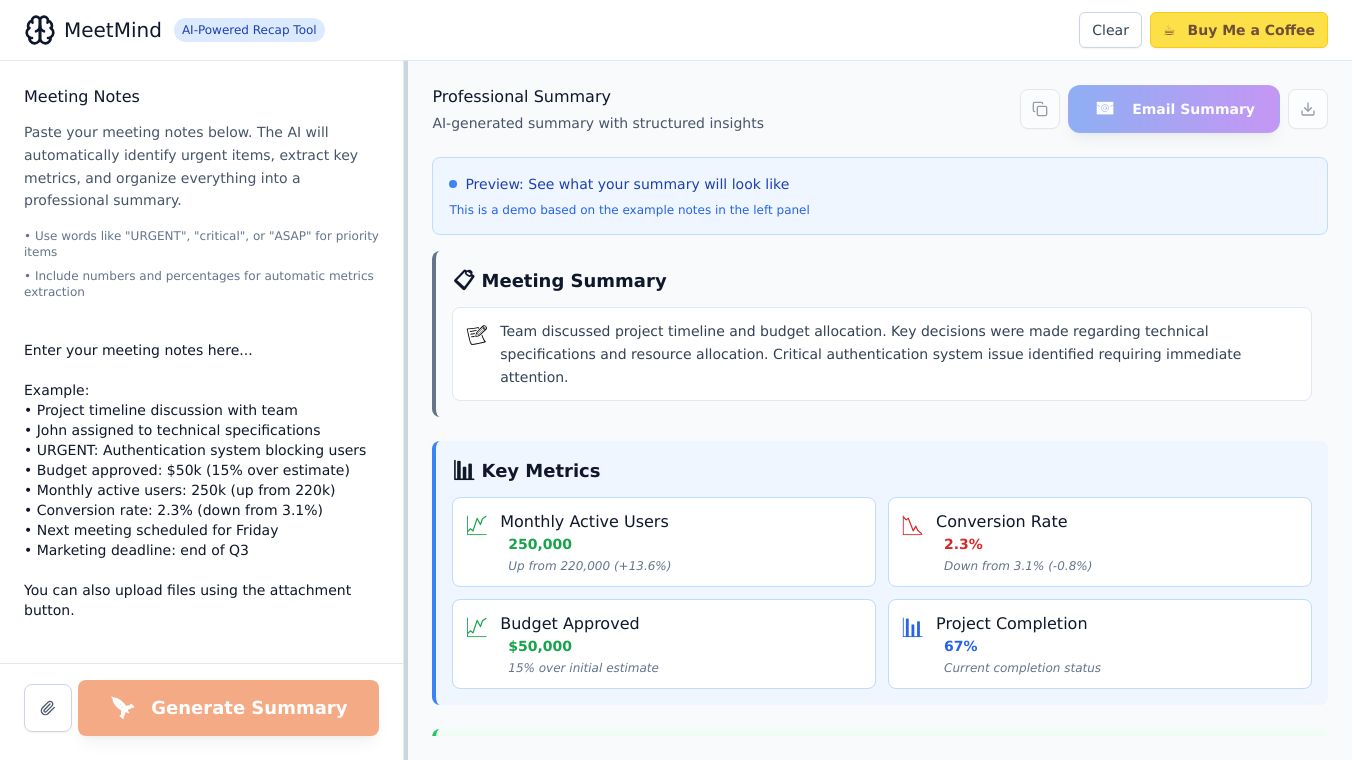Click the MeetMind brain logo icon
1352x760 pixels.
pyautogui.click(x=40, y=30)
